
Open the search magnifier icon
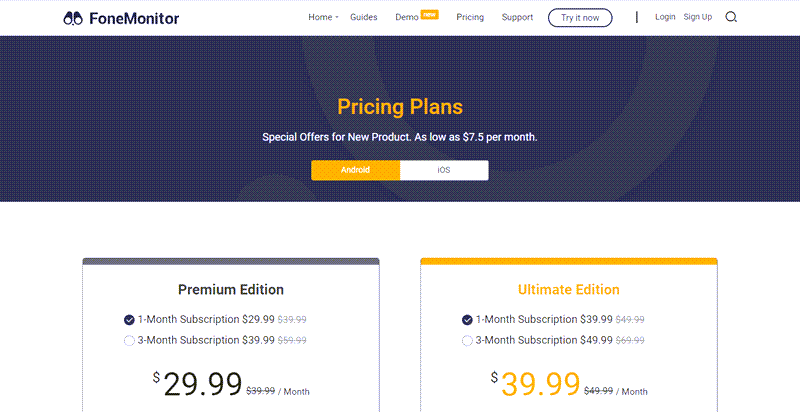click(731, 17)
